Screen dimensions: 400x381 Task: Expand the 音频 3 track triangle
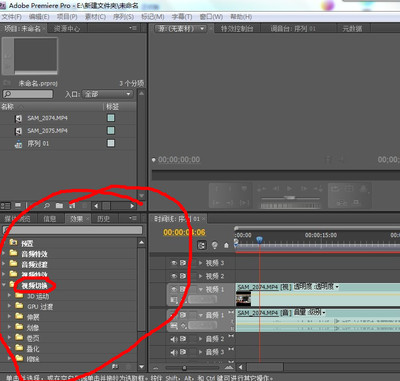[x=201, y=352]
